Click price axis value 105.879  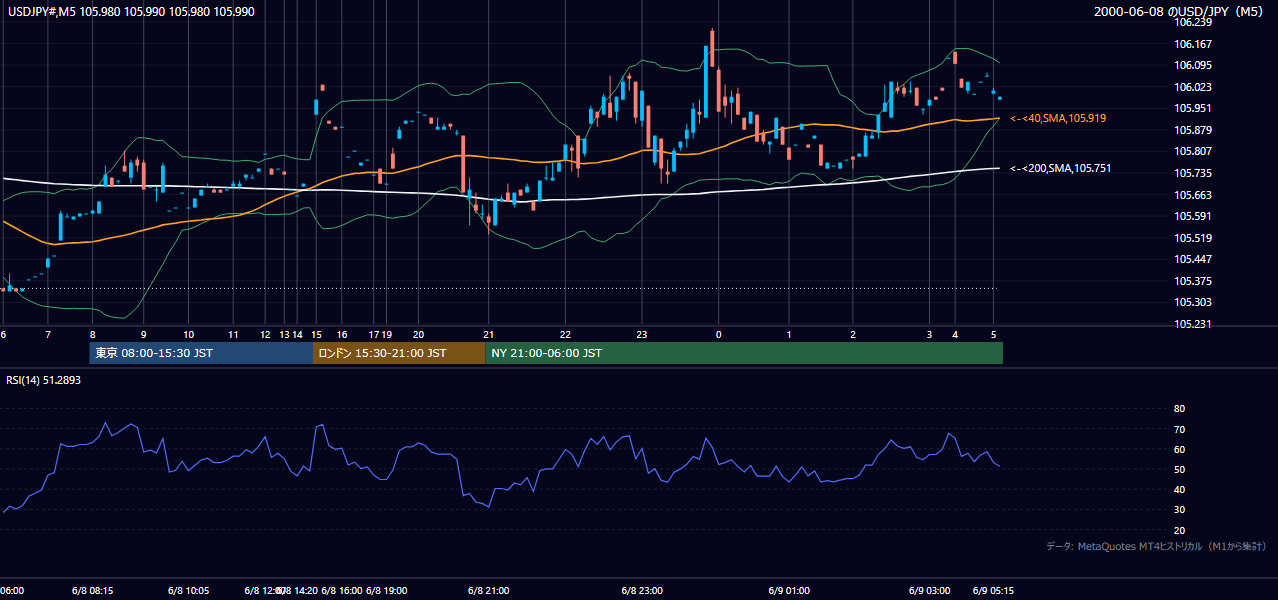pos(1193,130)
